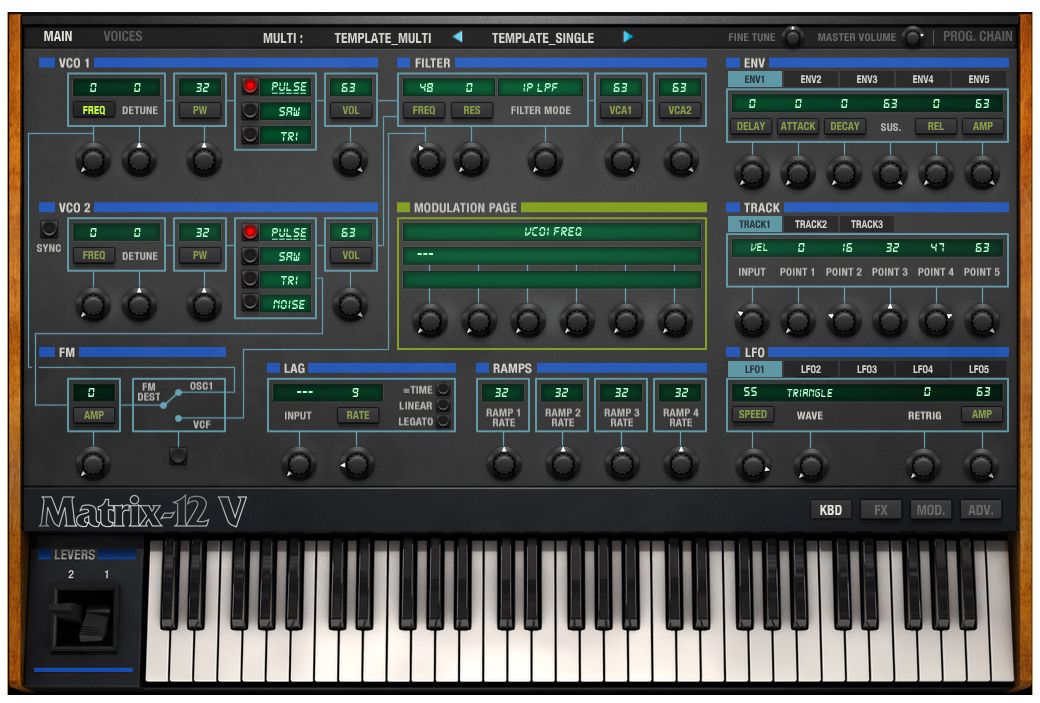Click the LFO Speed knob
Image resolution: width=1040 pixels, height=703 pixels.
pos(753,465)
